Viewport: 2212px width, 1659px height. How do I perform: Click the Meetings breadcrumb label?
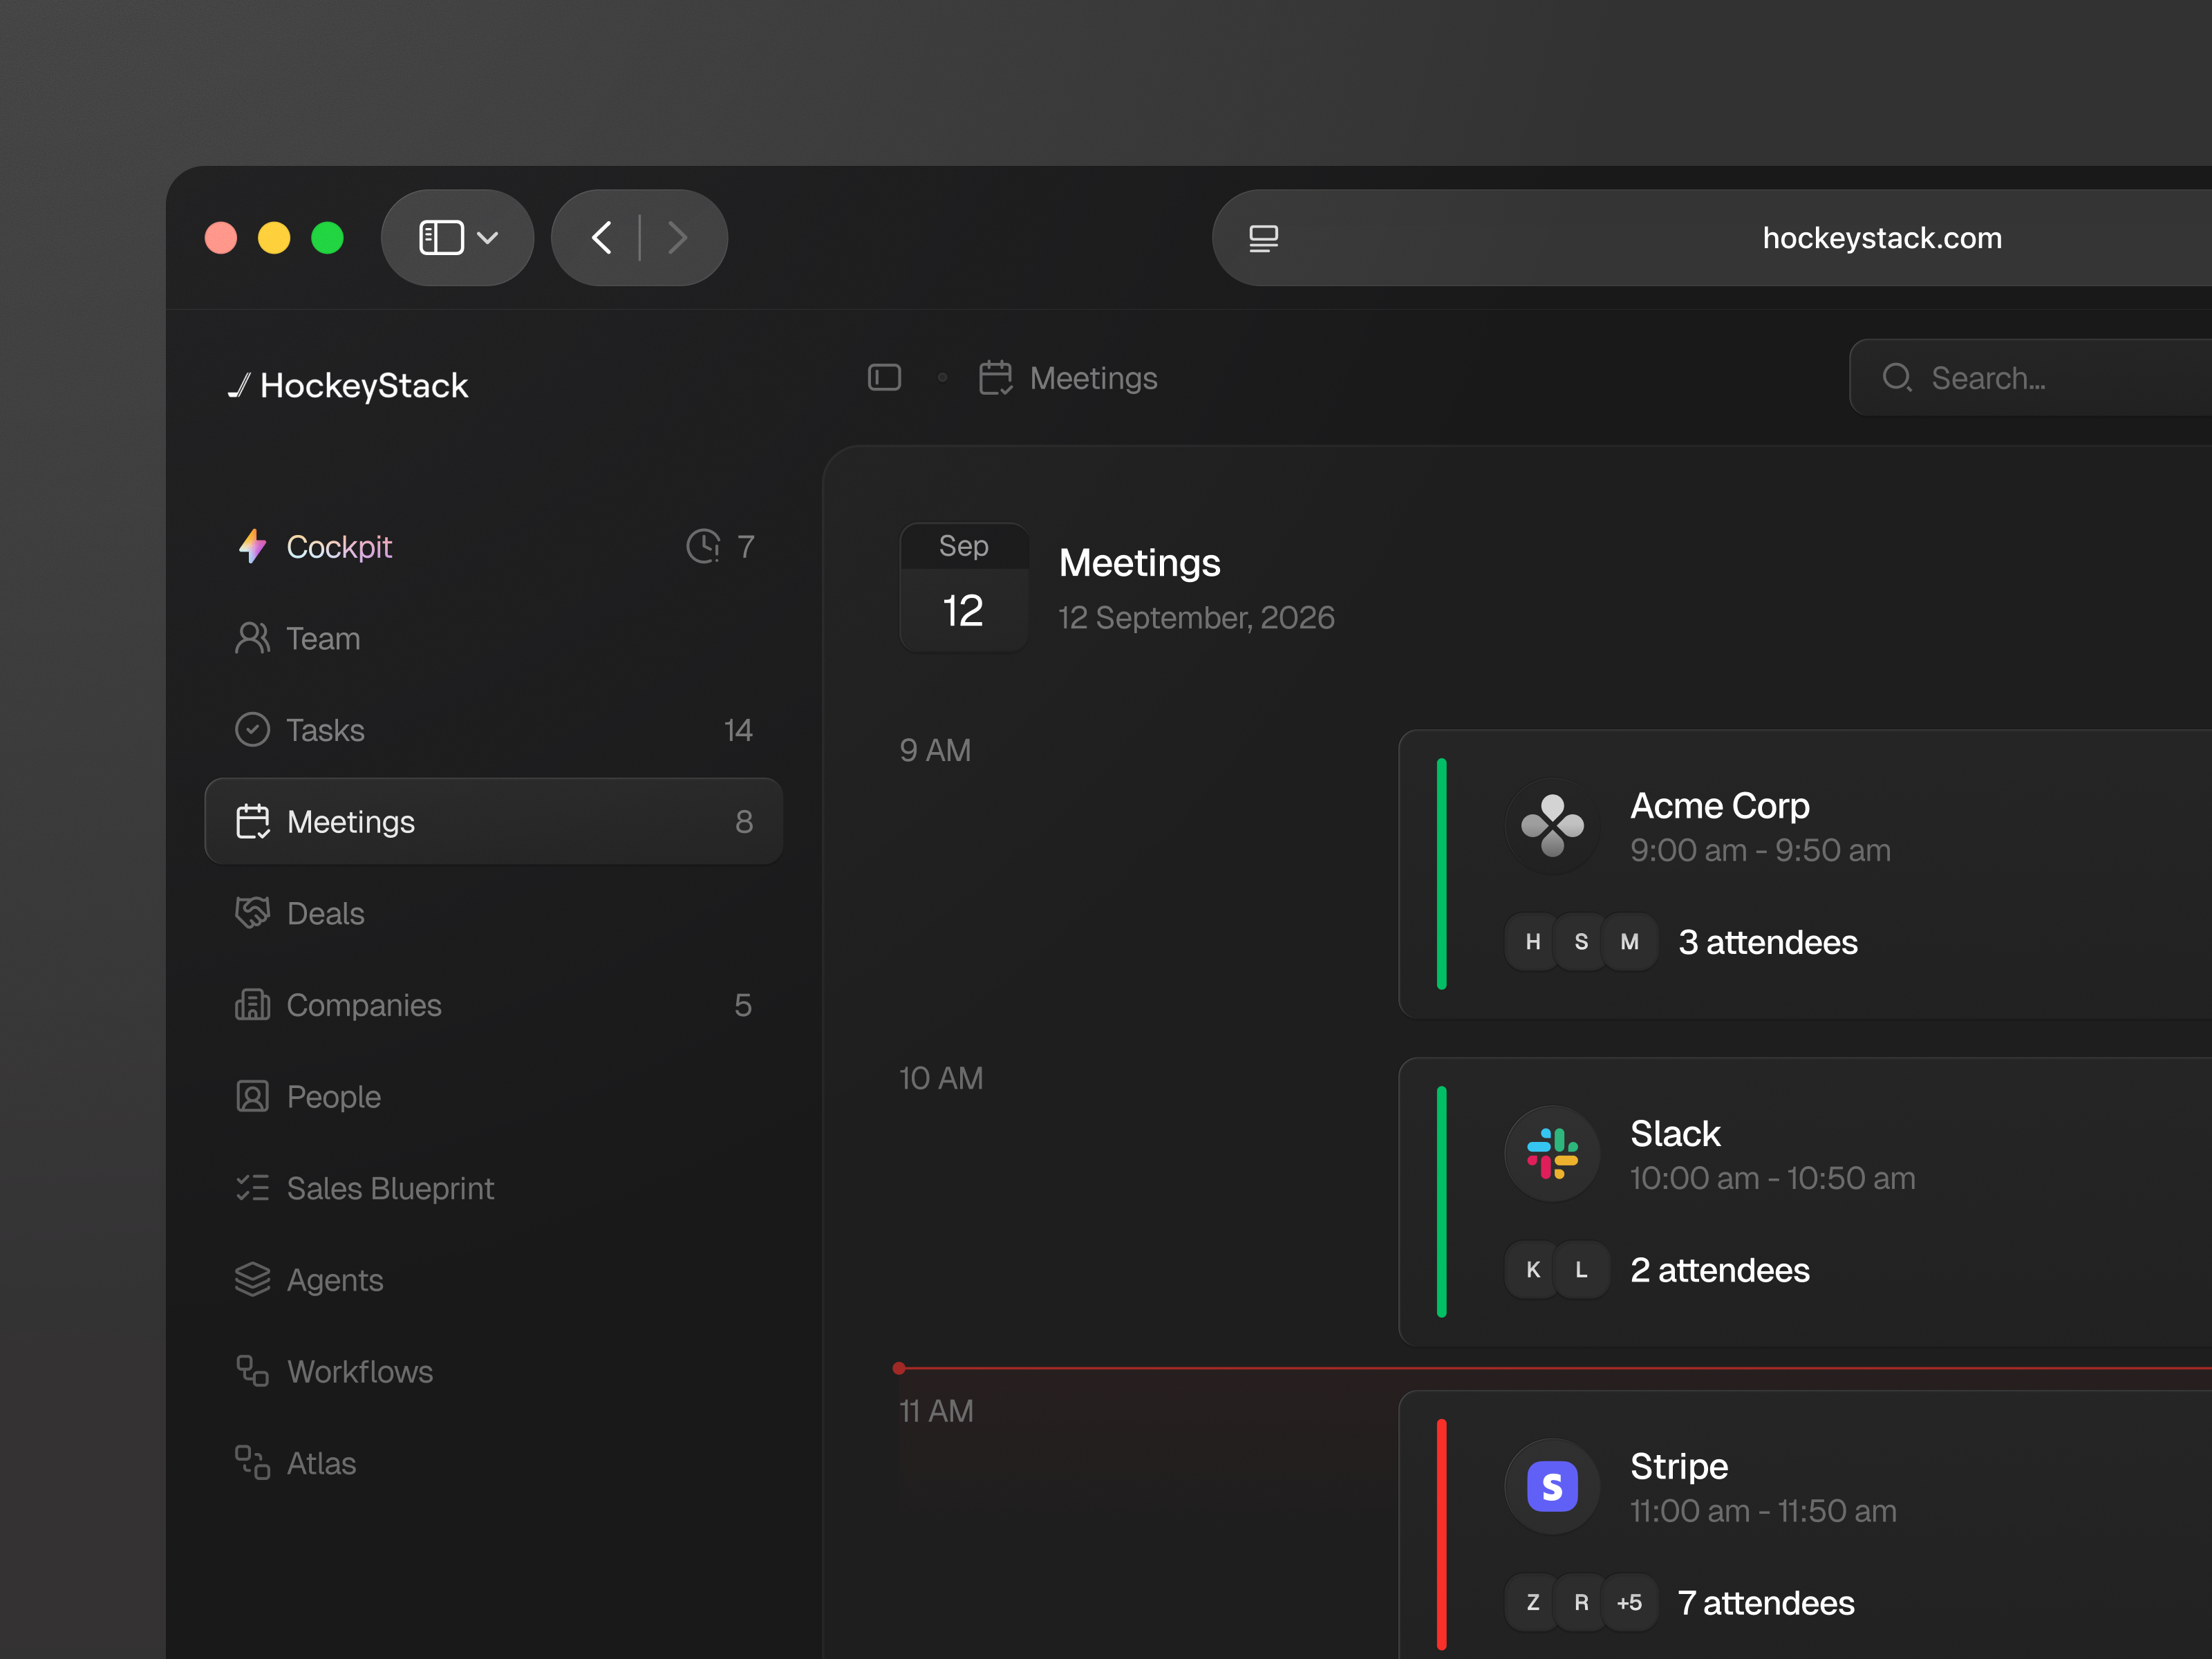[x=1093, y=378]
